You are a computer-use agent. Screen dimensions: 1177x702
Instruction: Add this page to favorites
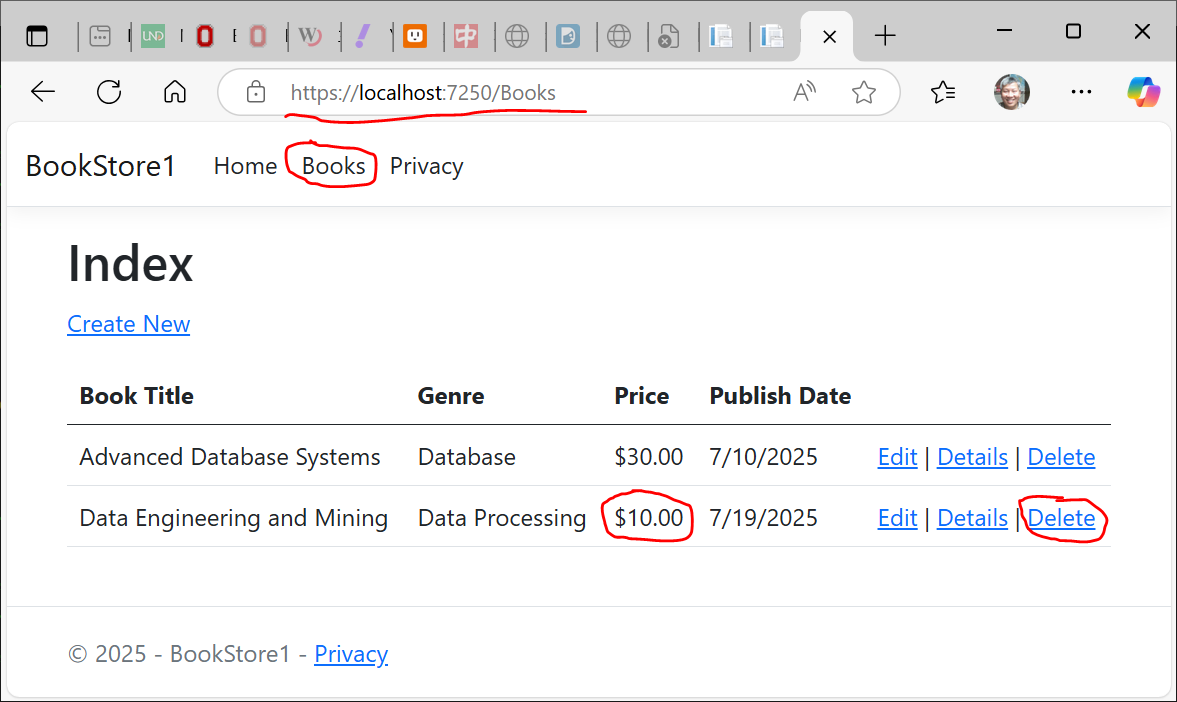pyautogui.click(x=864, y=92)
